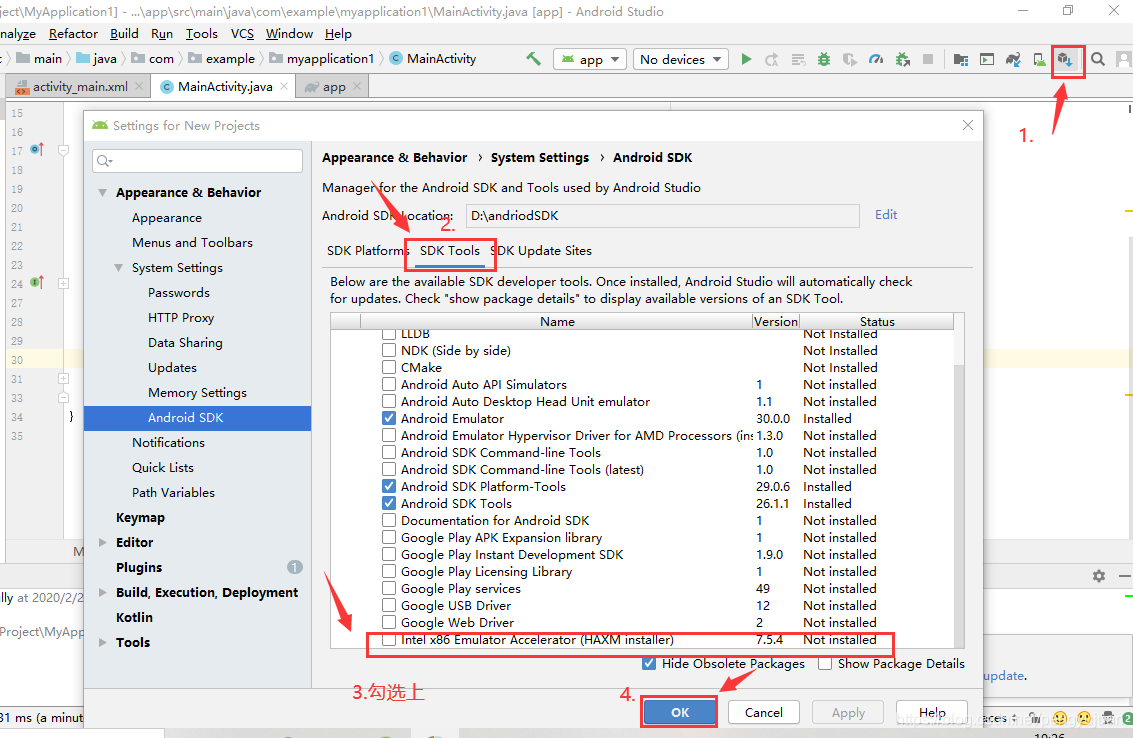Viewport: 1133px width, 738px height.
Task: Switch to SDK Update Sites tab
Action: tap(542, 251)
